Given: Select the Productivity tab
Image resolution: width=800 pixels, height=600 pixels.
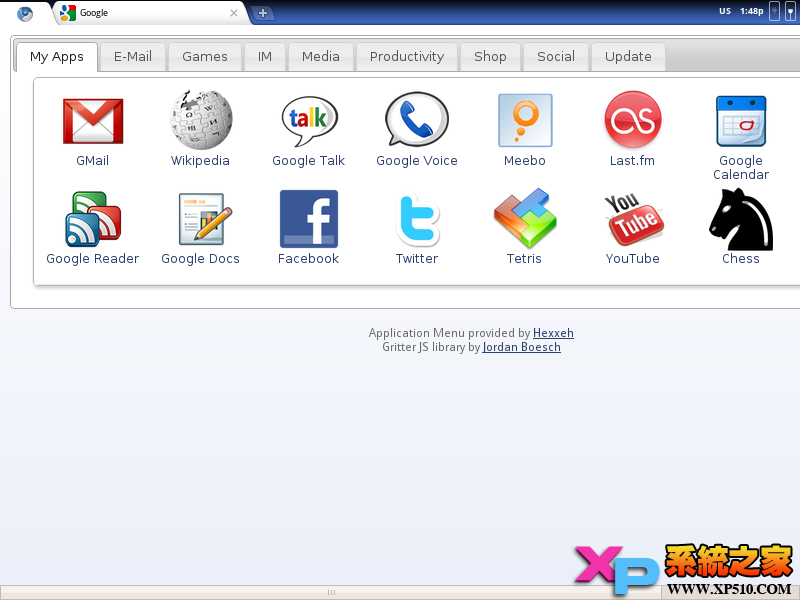Looking at the screenshot, I should pyautogui.click(x=407, y=57).
